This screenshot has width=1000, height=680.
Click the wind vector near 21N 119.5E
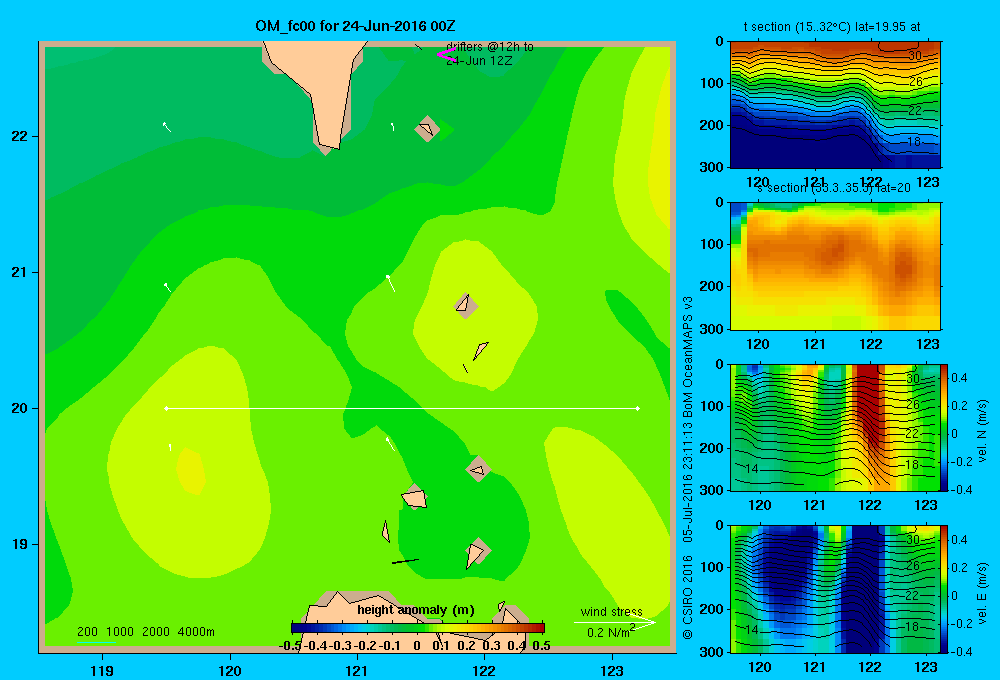[x=168, y=288]
